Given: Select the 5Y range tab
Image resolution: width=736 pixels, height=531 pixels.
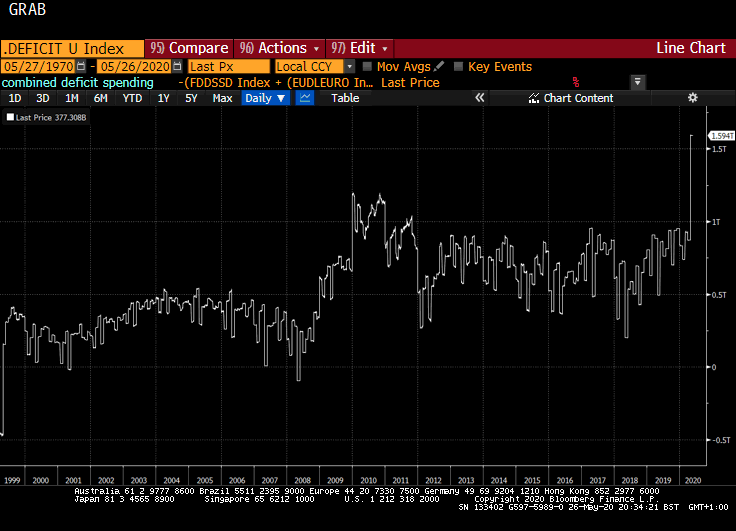Looking at the screenshot, I should pyautogui.click(x=191, y=98).
